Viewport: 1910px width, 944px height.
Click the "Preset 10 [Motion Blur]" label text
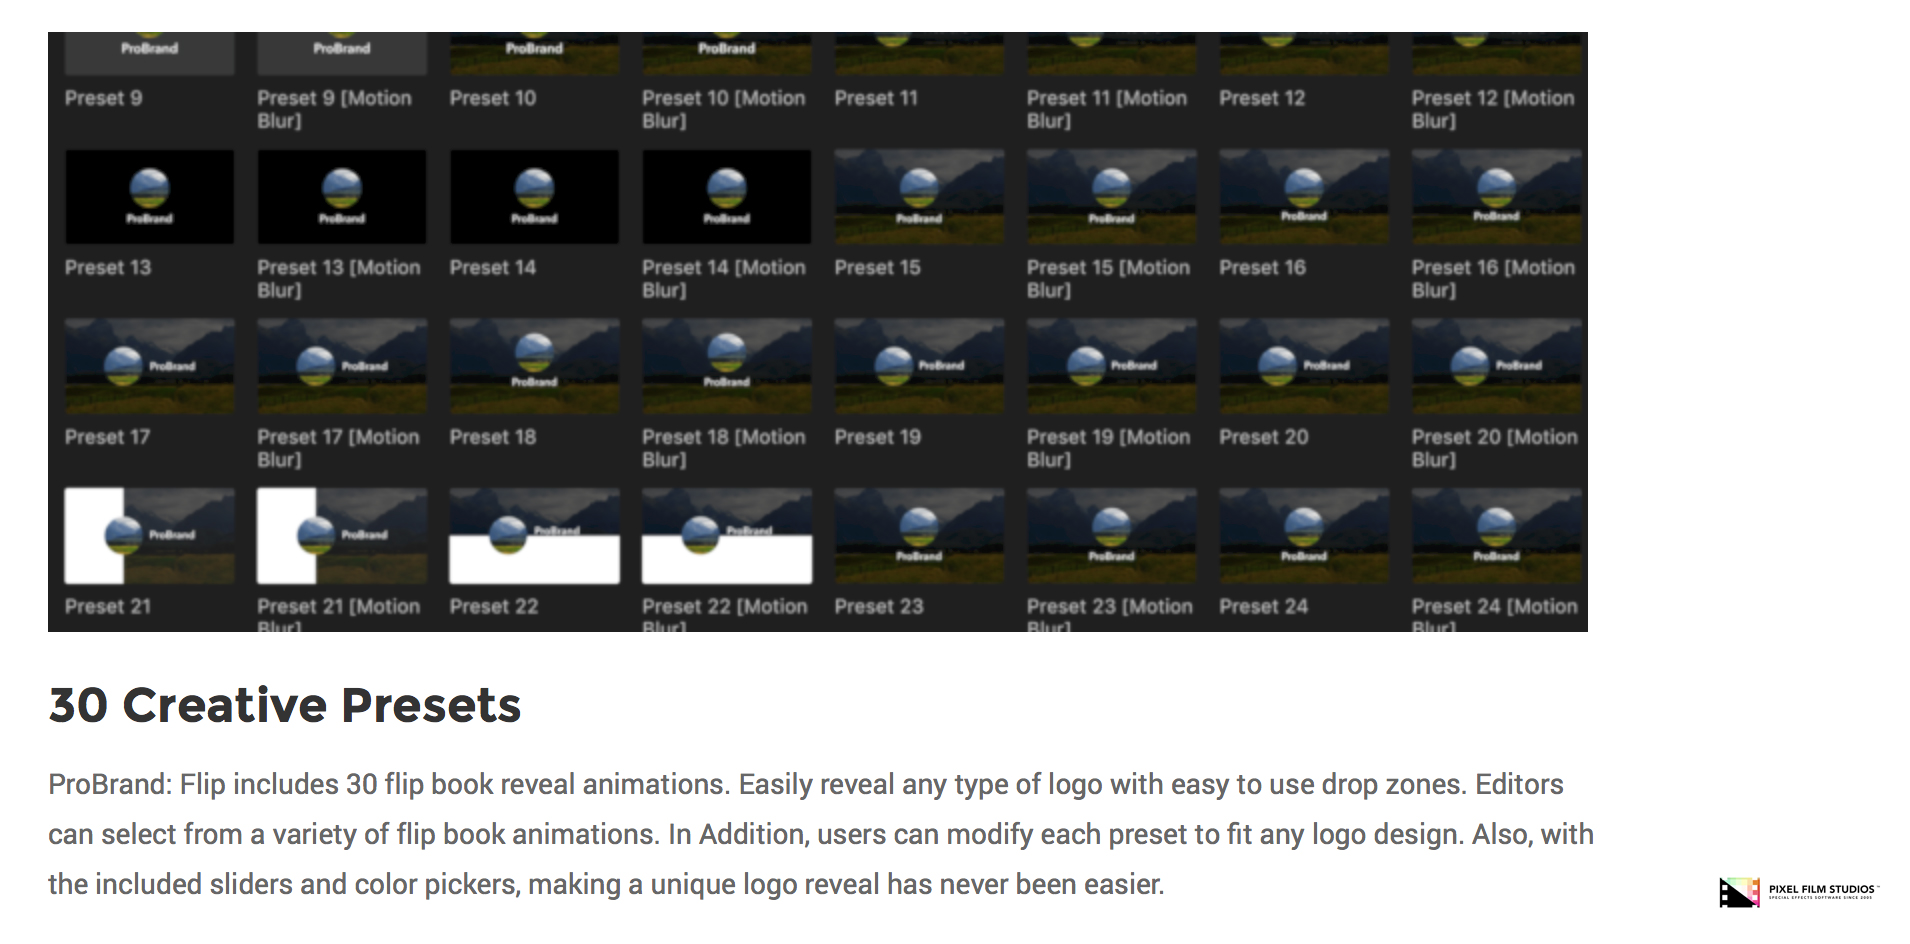point(724,109)
